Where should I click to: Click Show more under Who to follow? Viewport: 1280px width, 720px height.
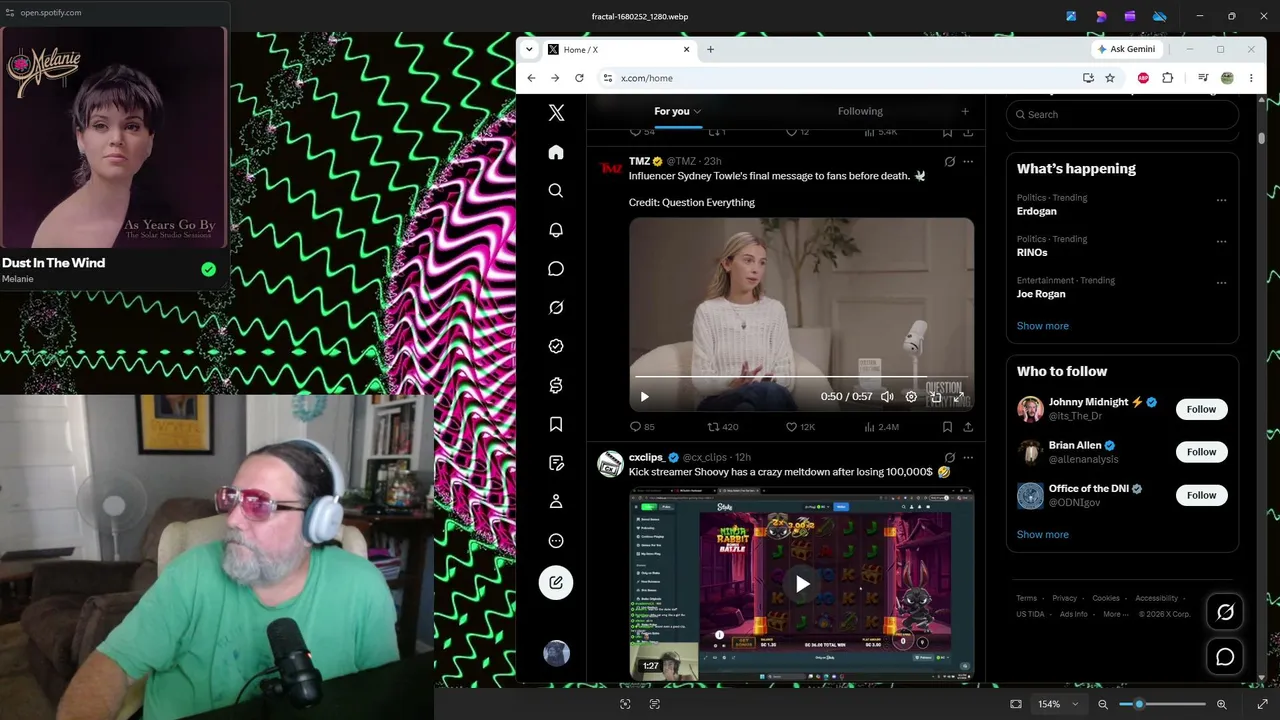tap(1042, 534)
